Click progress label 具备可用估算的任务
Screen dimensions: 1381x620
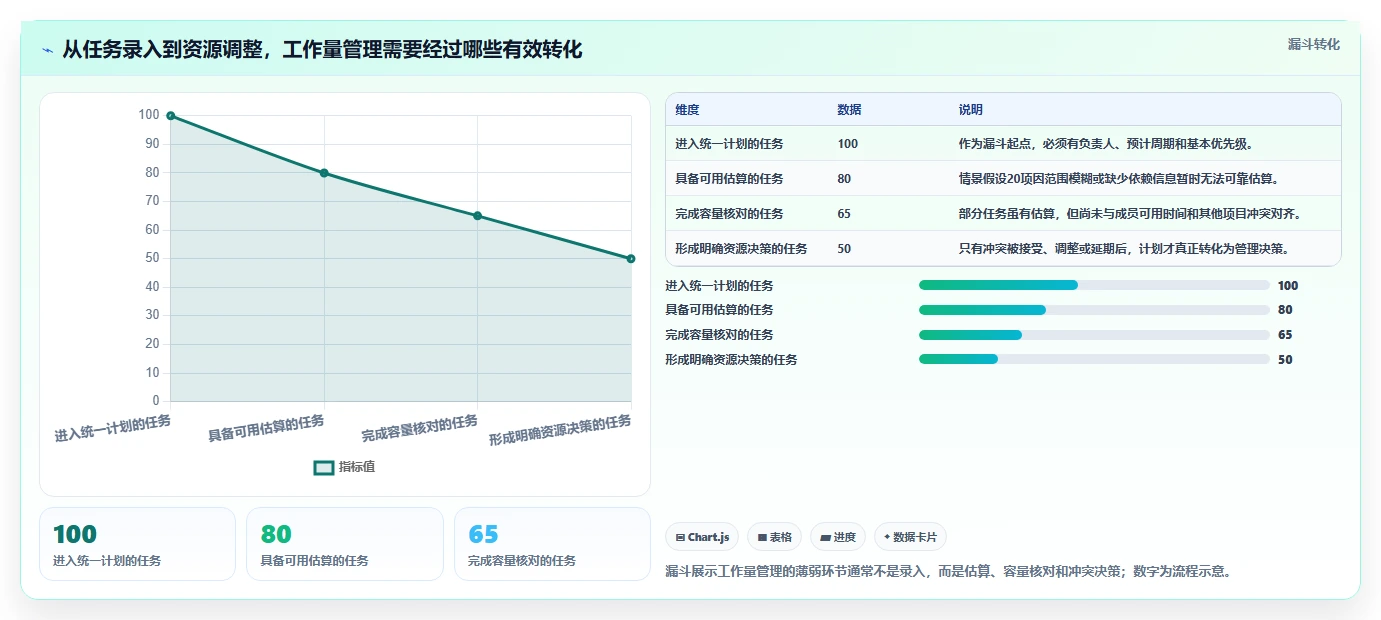[719, 310]
